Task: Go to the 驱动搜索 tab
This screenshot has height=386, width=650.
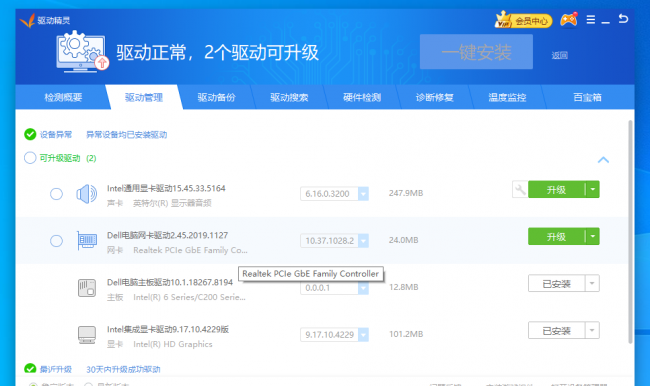Action: (x=289, y=97)
